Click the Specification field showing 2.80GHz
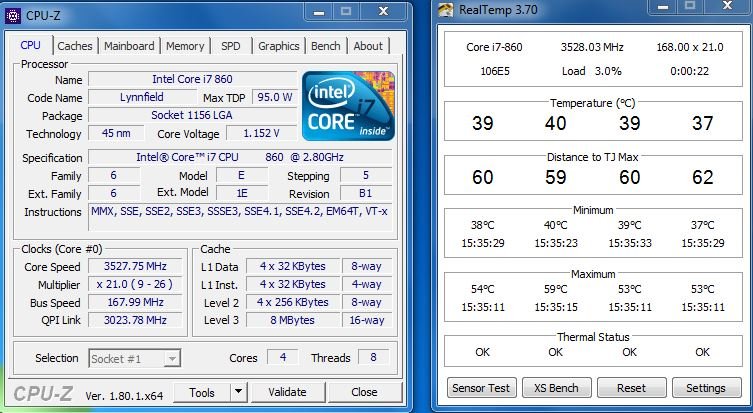This screenshot has width=753, height=413. point(240,158)
